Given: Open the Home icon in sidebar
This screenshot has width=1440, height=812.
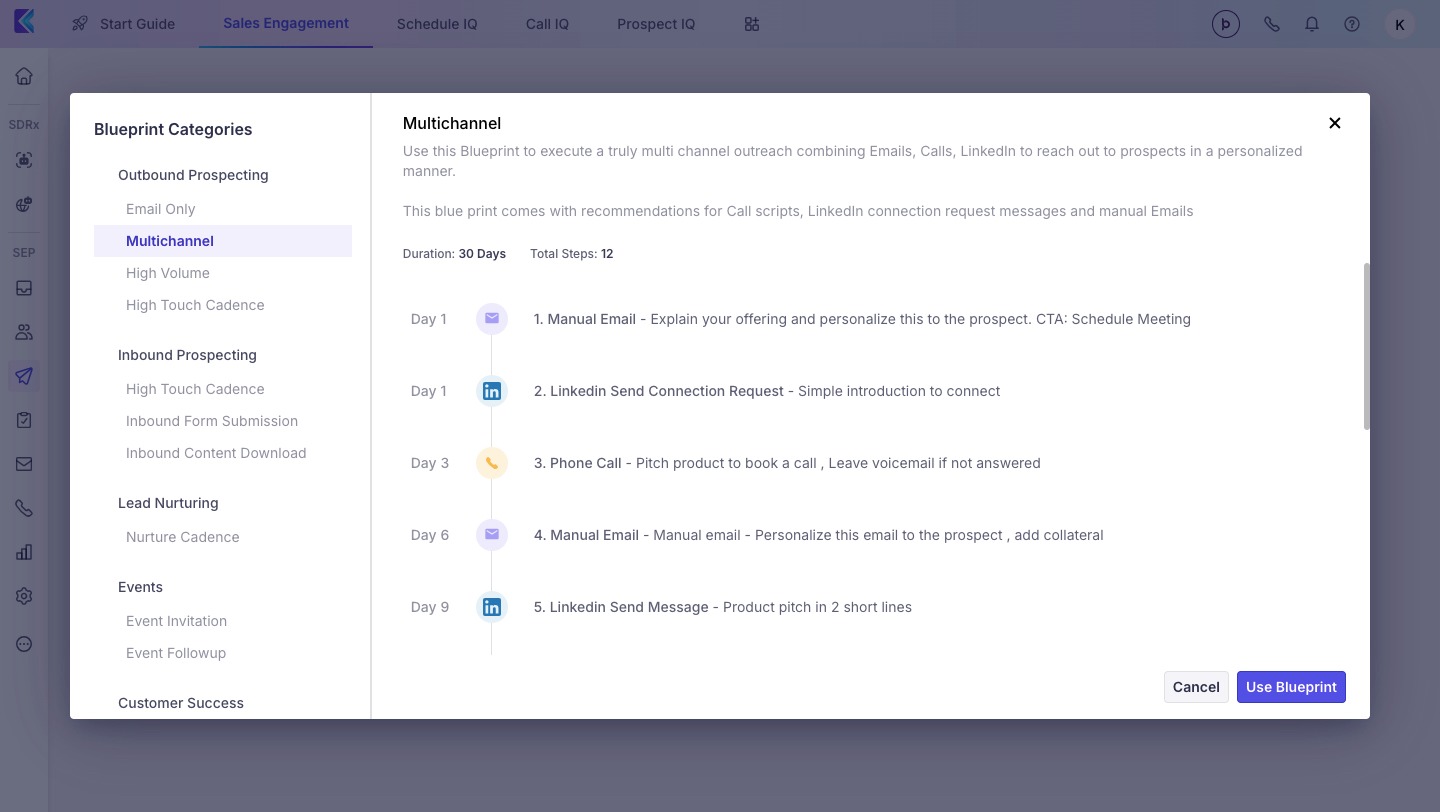Looking at the screenshot, I should click(24, 76).
